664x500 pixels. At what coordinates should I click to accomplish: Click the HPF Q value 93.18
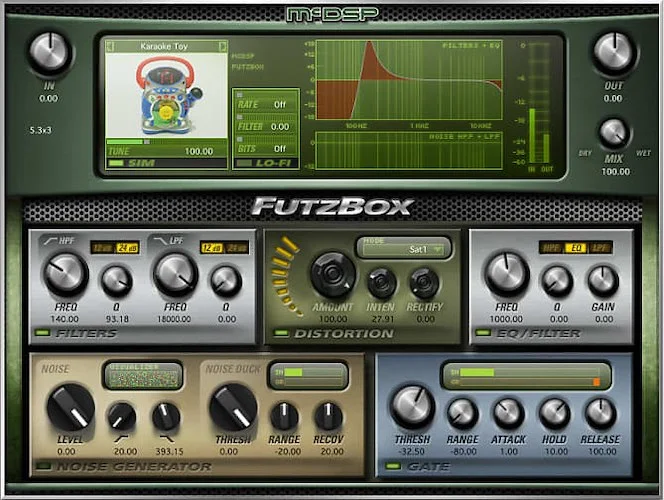[x=117, y=319]
